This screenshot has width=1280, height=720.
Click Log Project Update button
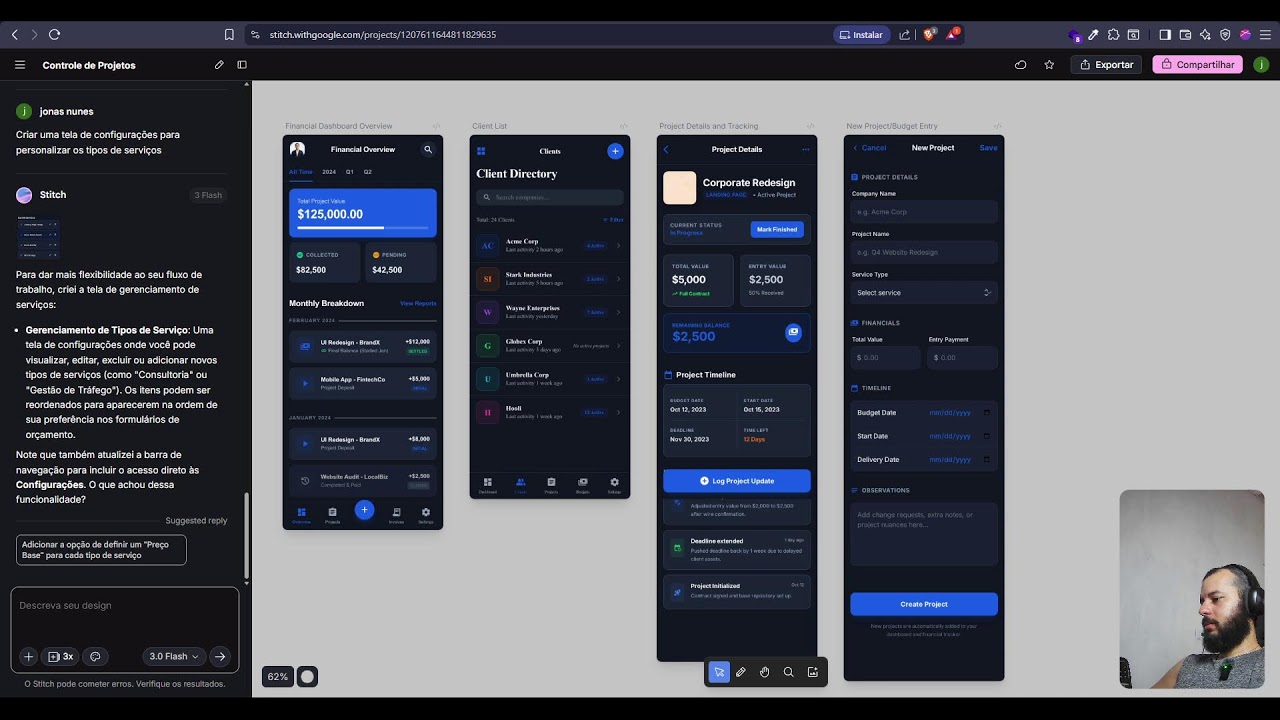point(737,481)
